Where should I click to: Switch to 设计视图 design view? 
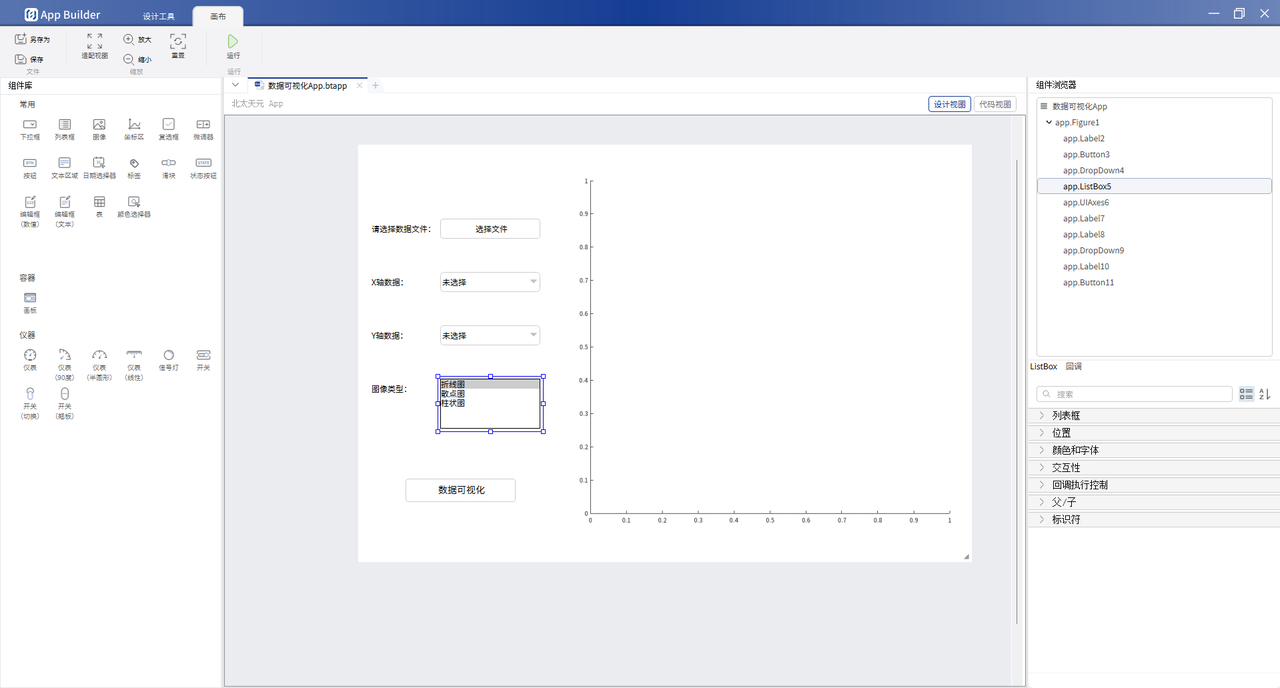tap(949, 104)
